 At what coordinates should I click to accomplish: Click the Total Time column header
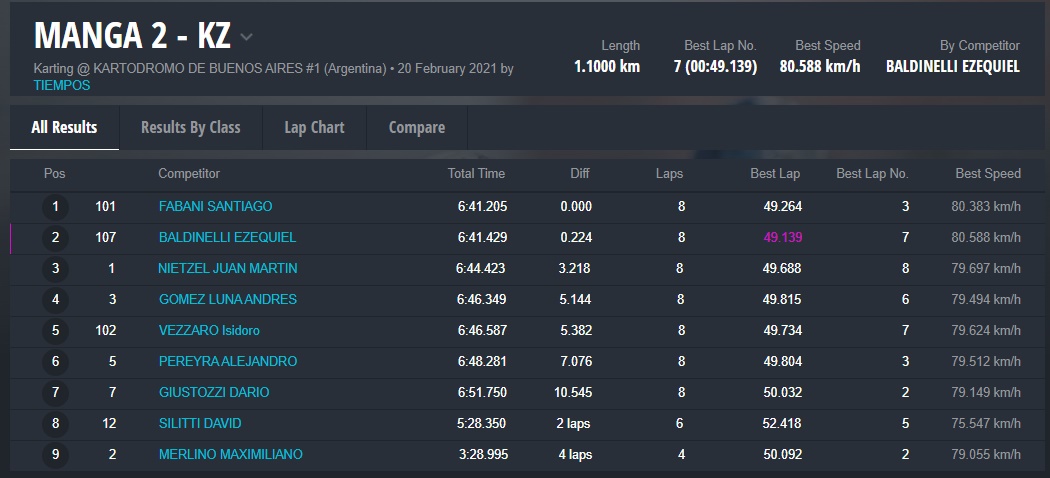pos(476,174)
